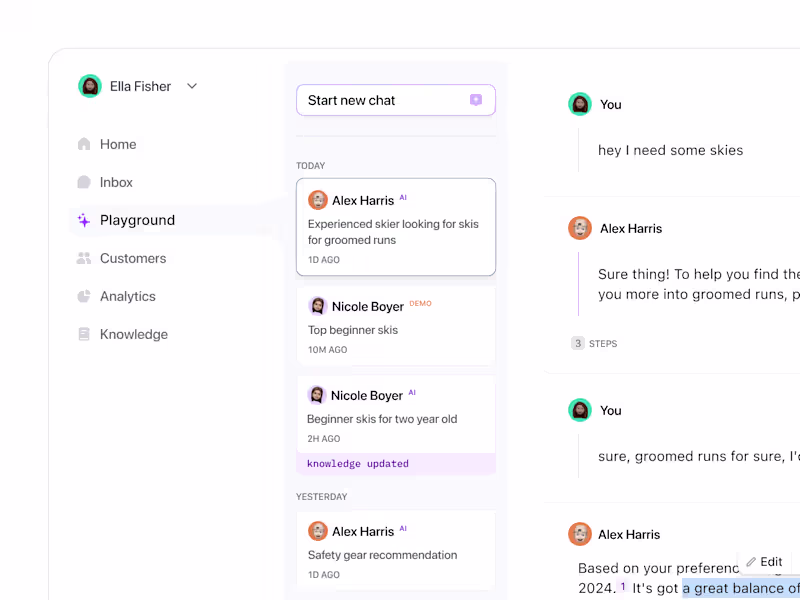
Task: Click the knowledge updated tag
Action: click(x=358, y=464)
